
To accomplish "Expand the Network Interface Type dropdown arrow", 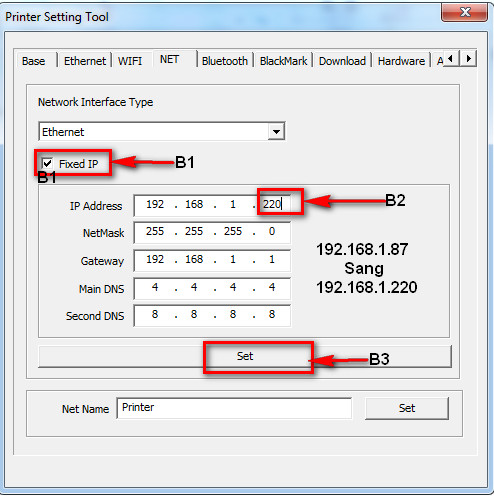I will point(276,131).
